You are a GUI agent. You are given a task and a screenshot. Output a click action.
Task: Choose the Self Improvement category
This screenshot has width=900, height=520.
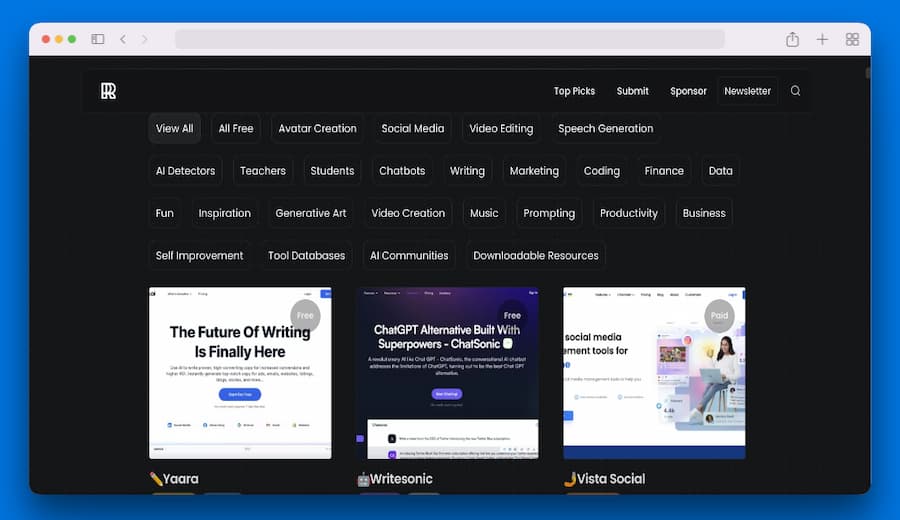point(199,256)
